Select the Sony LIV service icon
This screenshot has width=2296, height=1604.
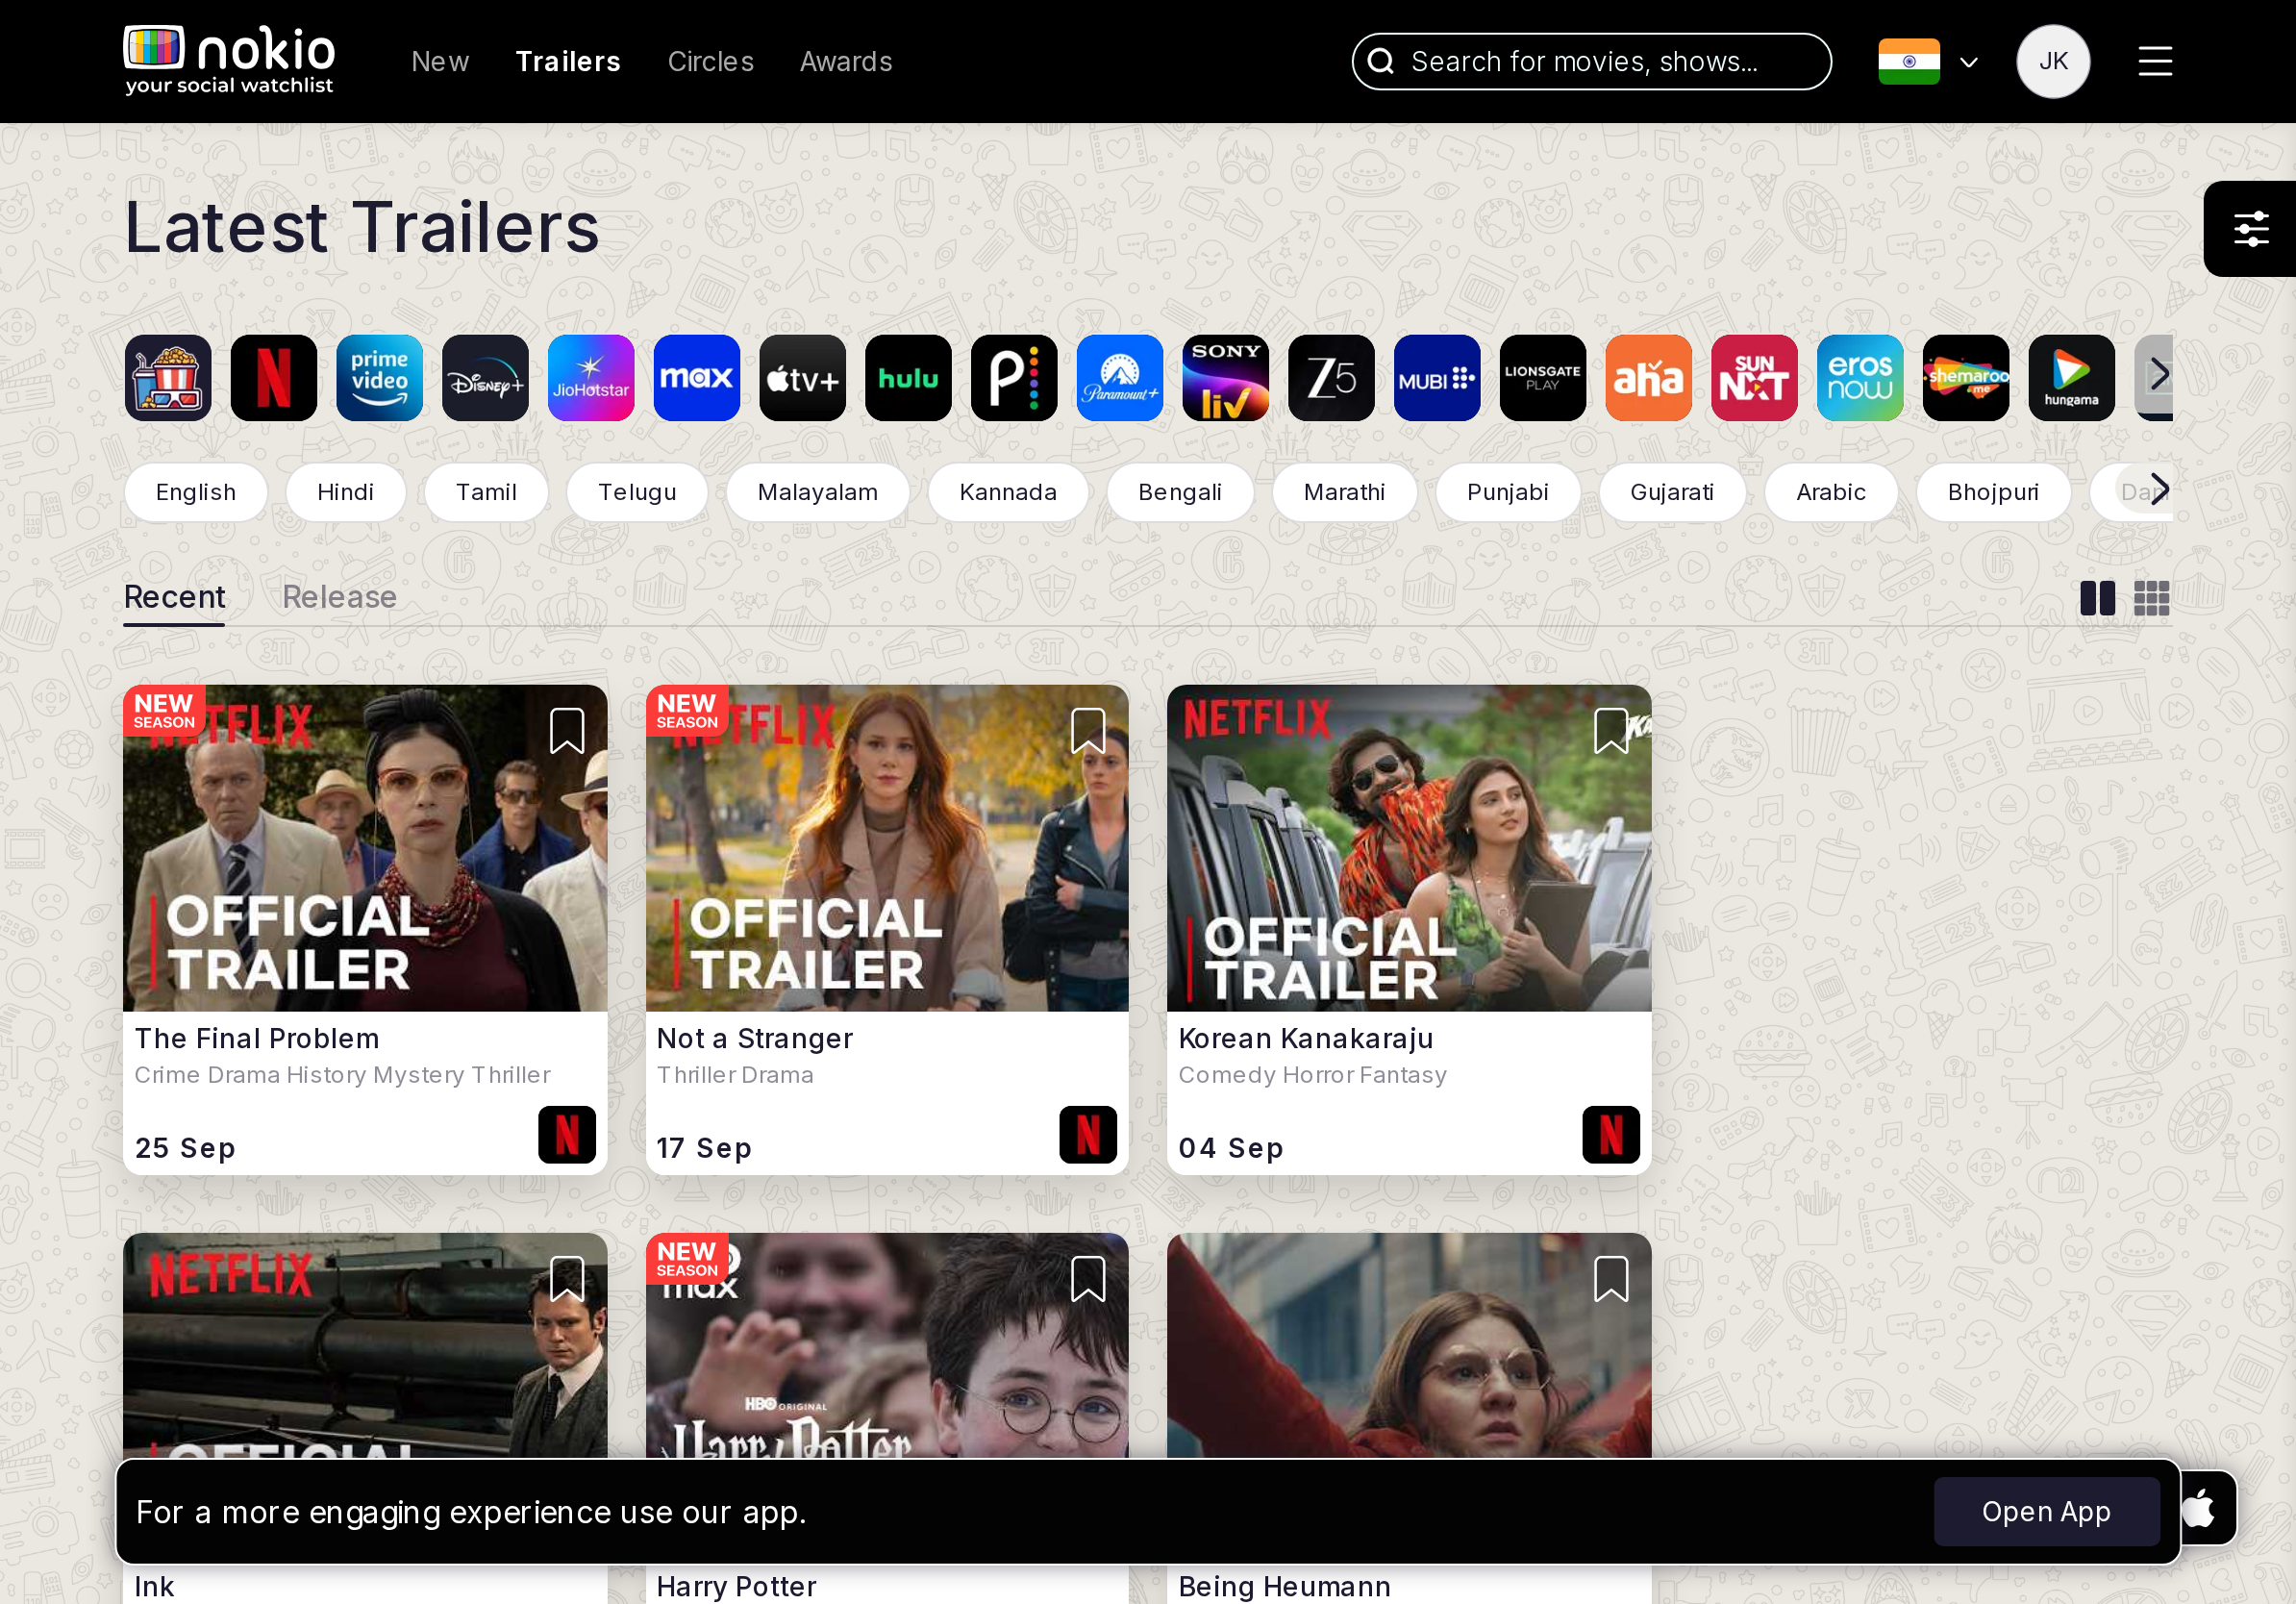[x=1226, y=378]
